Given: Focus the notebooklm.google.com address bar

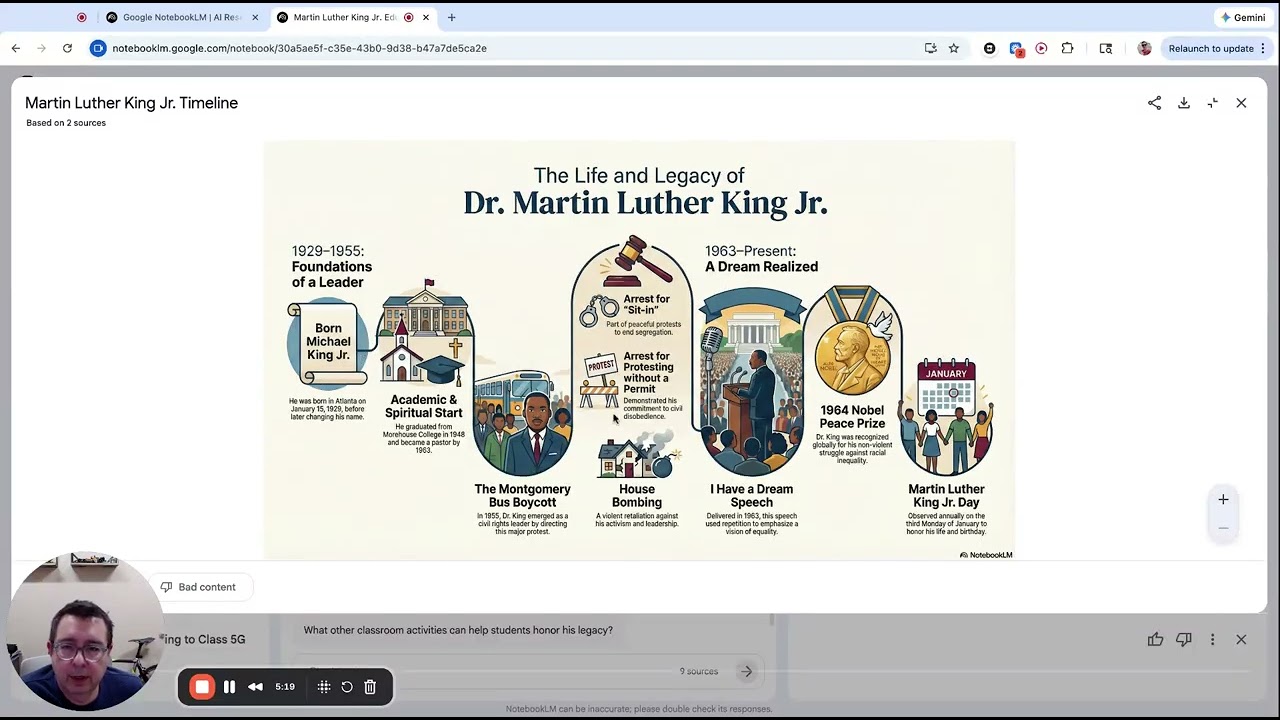Looking at the screenshot, I should [x=299, y=48].
